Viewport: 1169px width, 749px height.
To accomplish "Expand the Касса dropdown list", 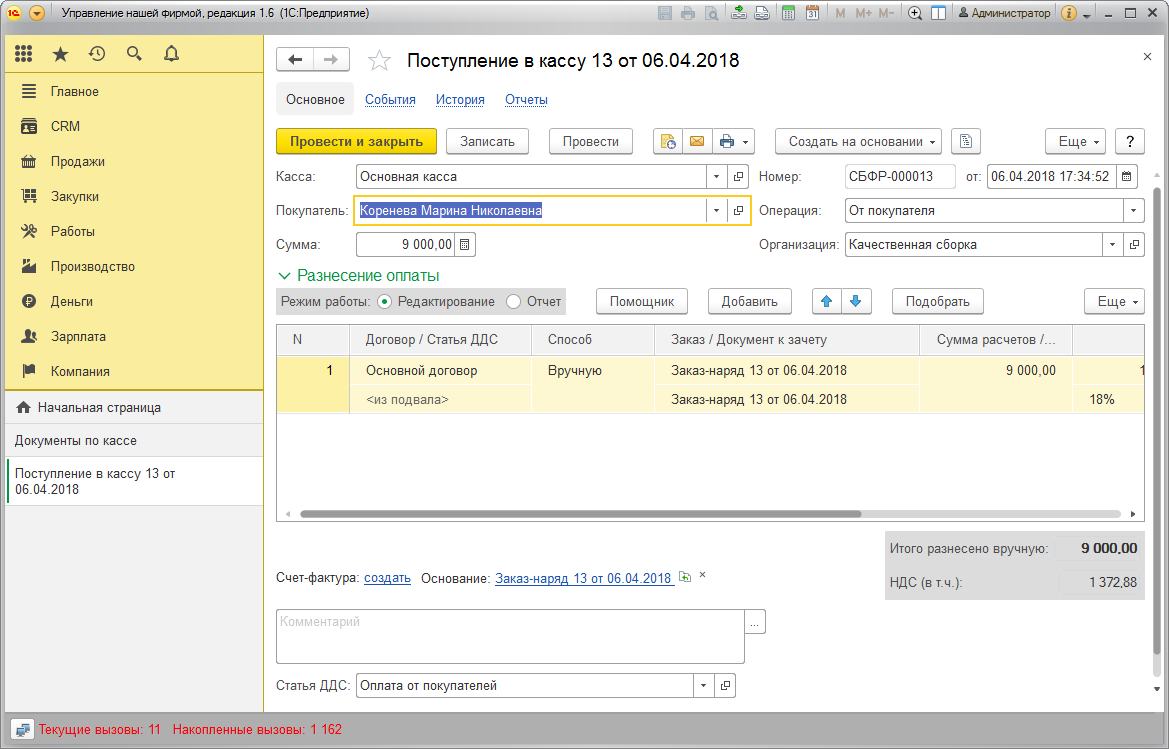I will click(716, 177).
